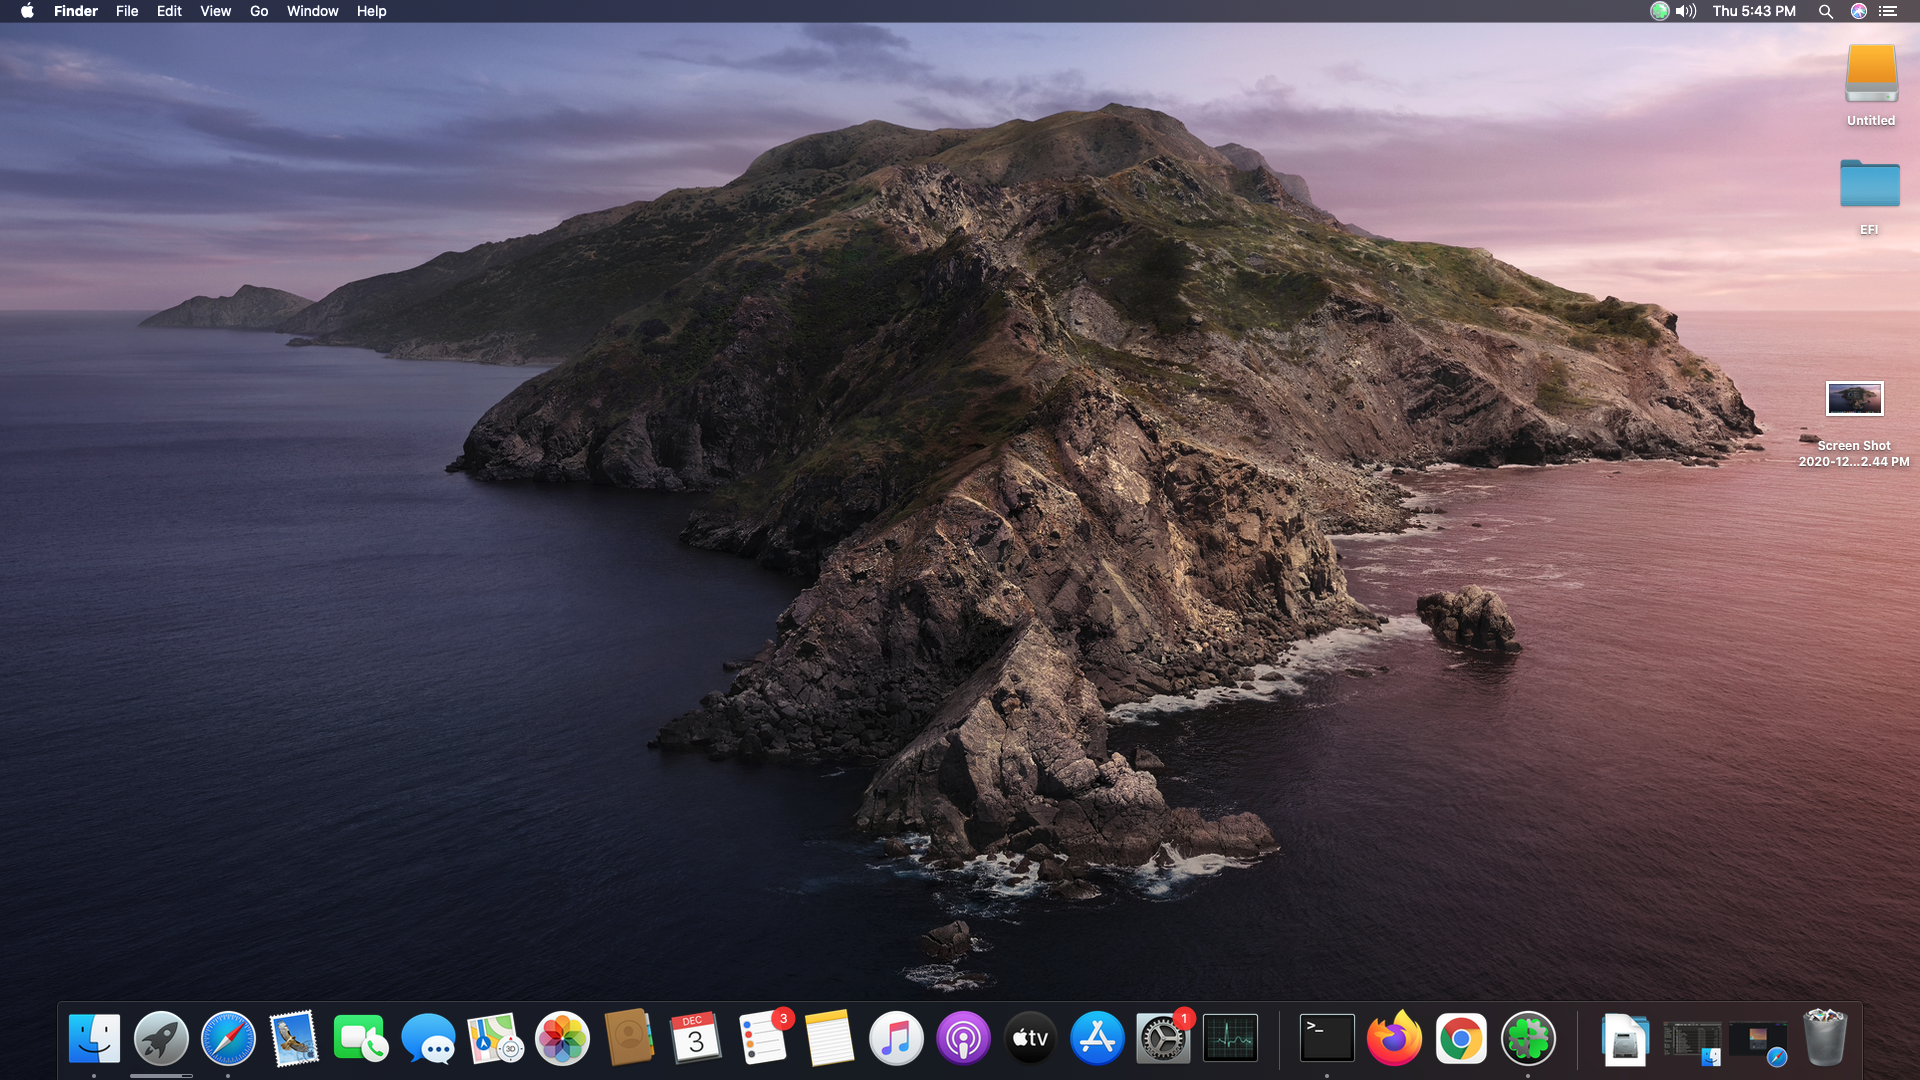Open the App Store dock icon

pos(1097,1039)
